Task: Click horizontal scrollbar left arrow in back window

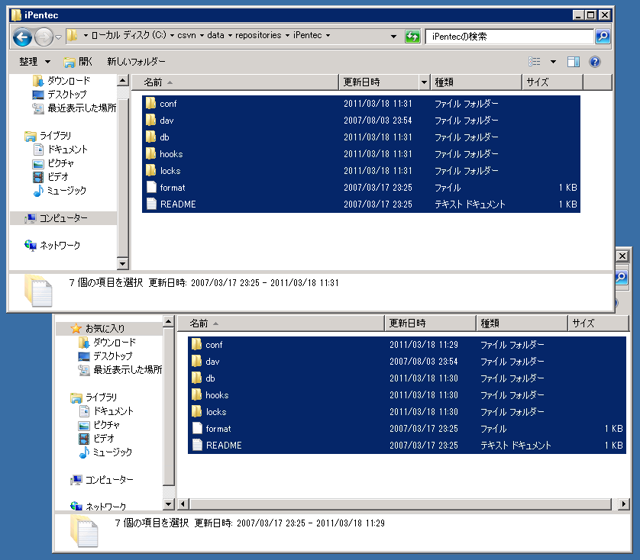Action: coord(183,504)
